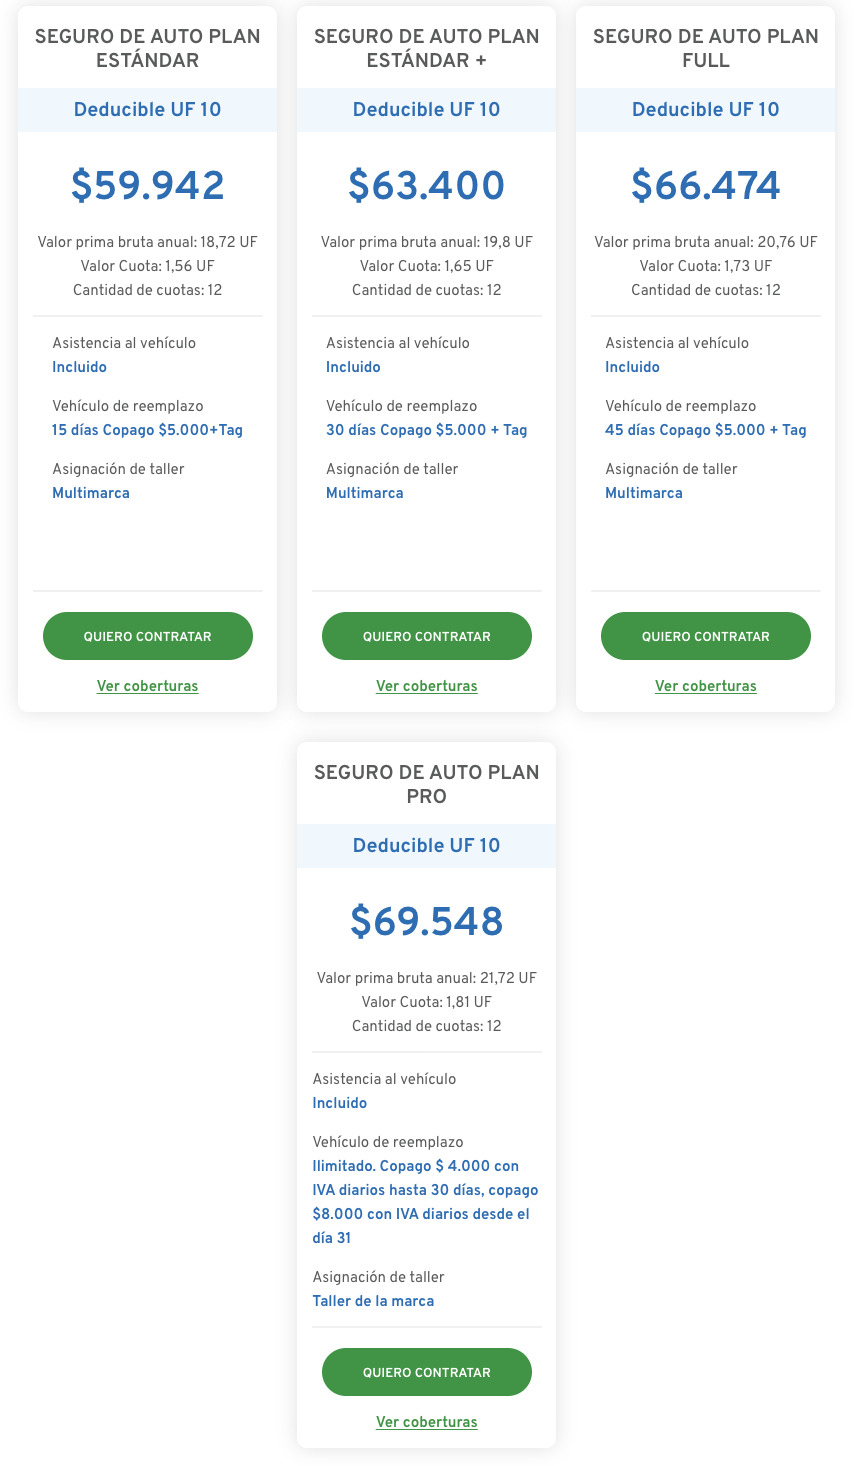Click the $63.400 price
854x1466 pixels.
[426, 186]
